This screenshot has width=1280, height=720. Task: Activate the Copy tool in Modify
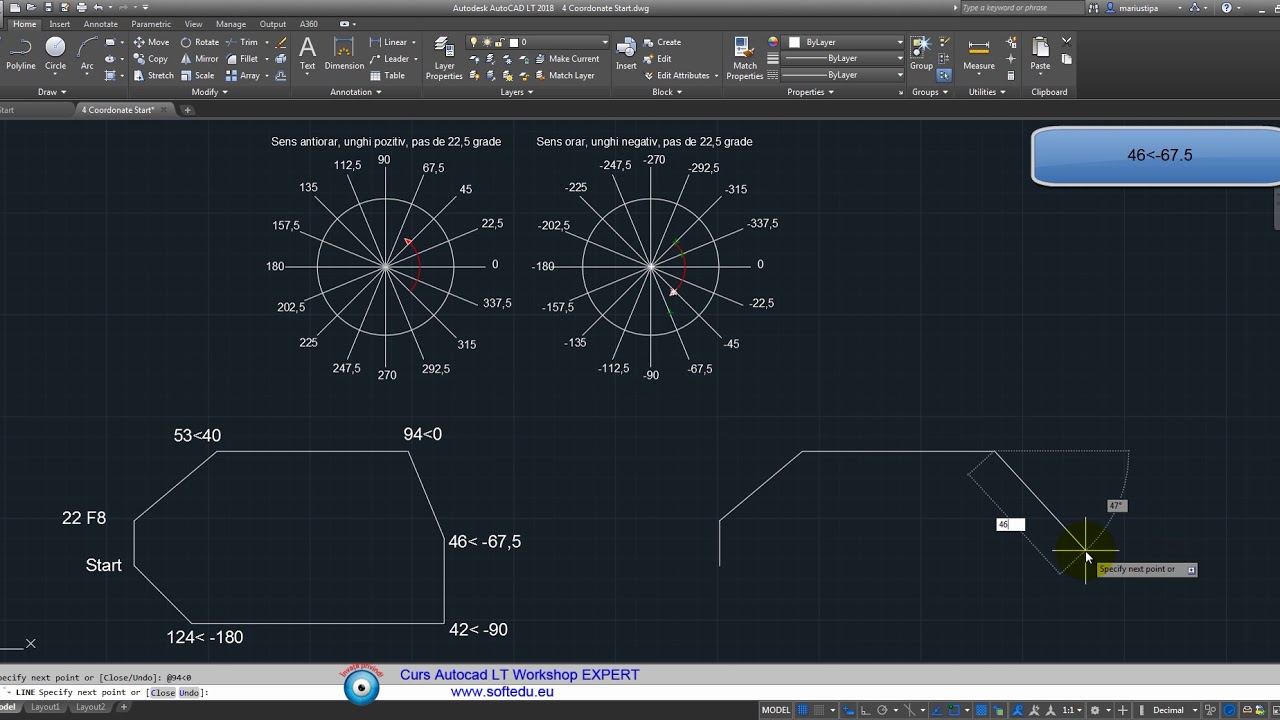[151, 58]
